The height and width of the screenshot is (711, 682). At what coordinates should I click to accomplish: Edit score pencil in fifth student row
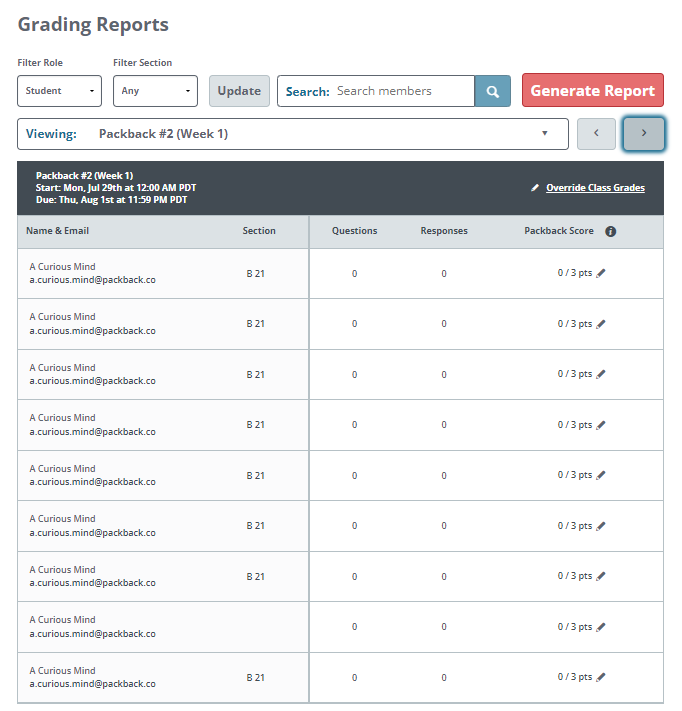601,475
